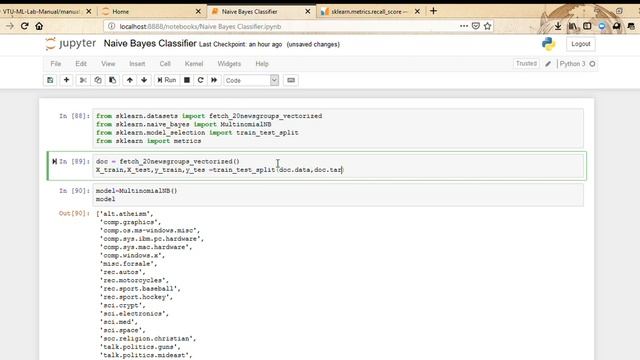
Task: Copy selected cells icon
Action: (98, 80)
